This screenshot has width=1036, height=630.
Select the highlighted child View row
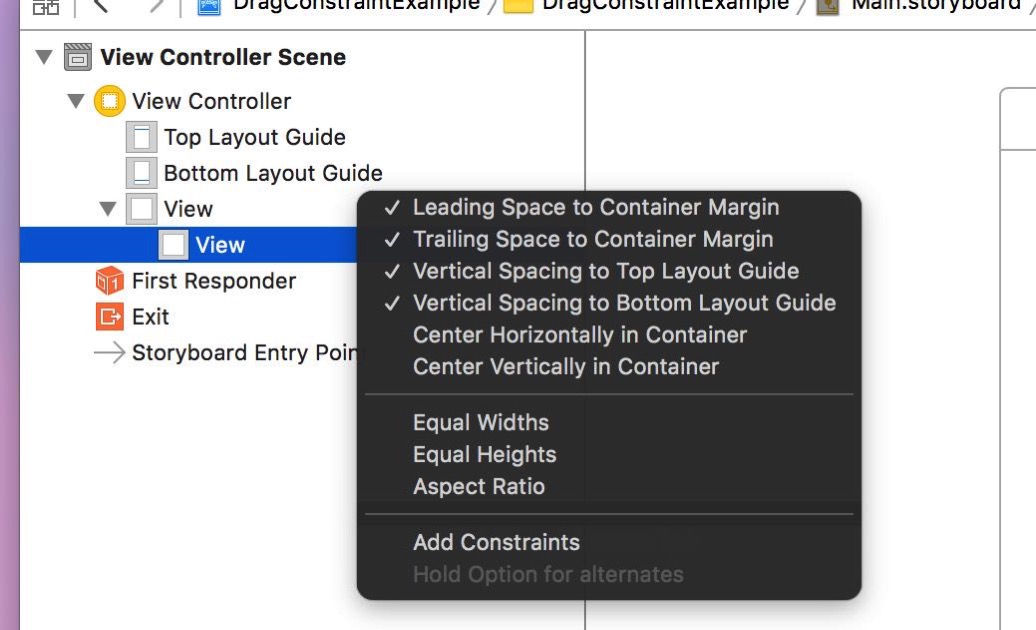(x=188, y=245)
